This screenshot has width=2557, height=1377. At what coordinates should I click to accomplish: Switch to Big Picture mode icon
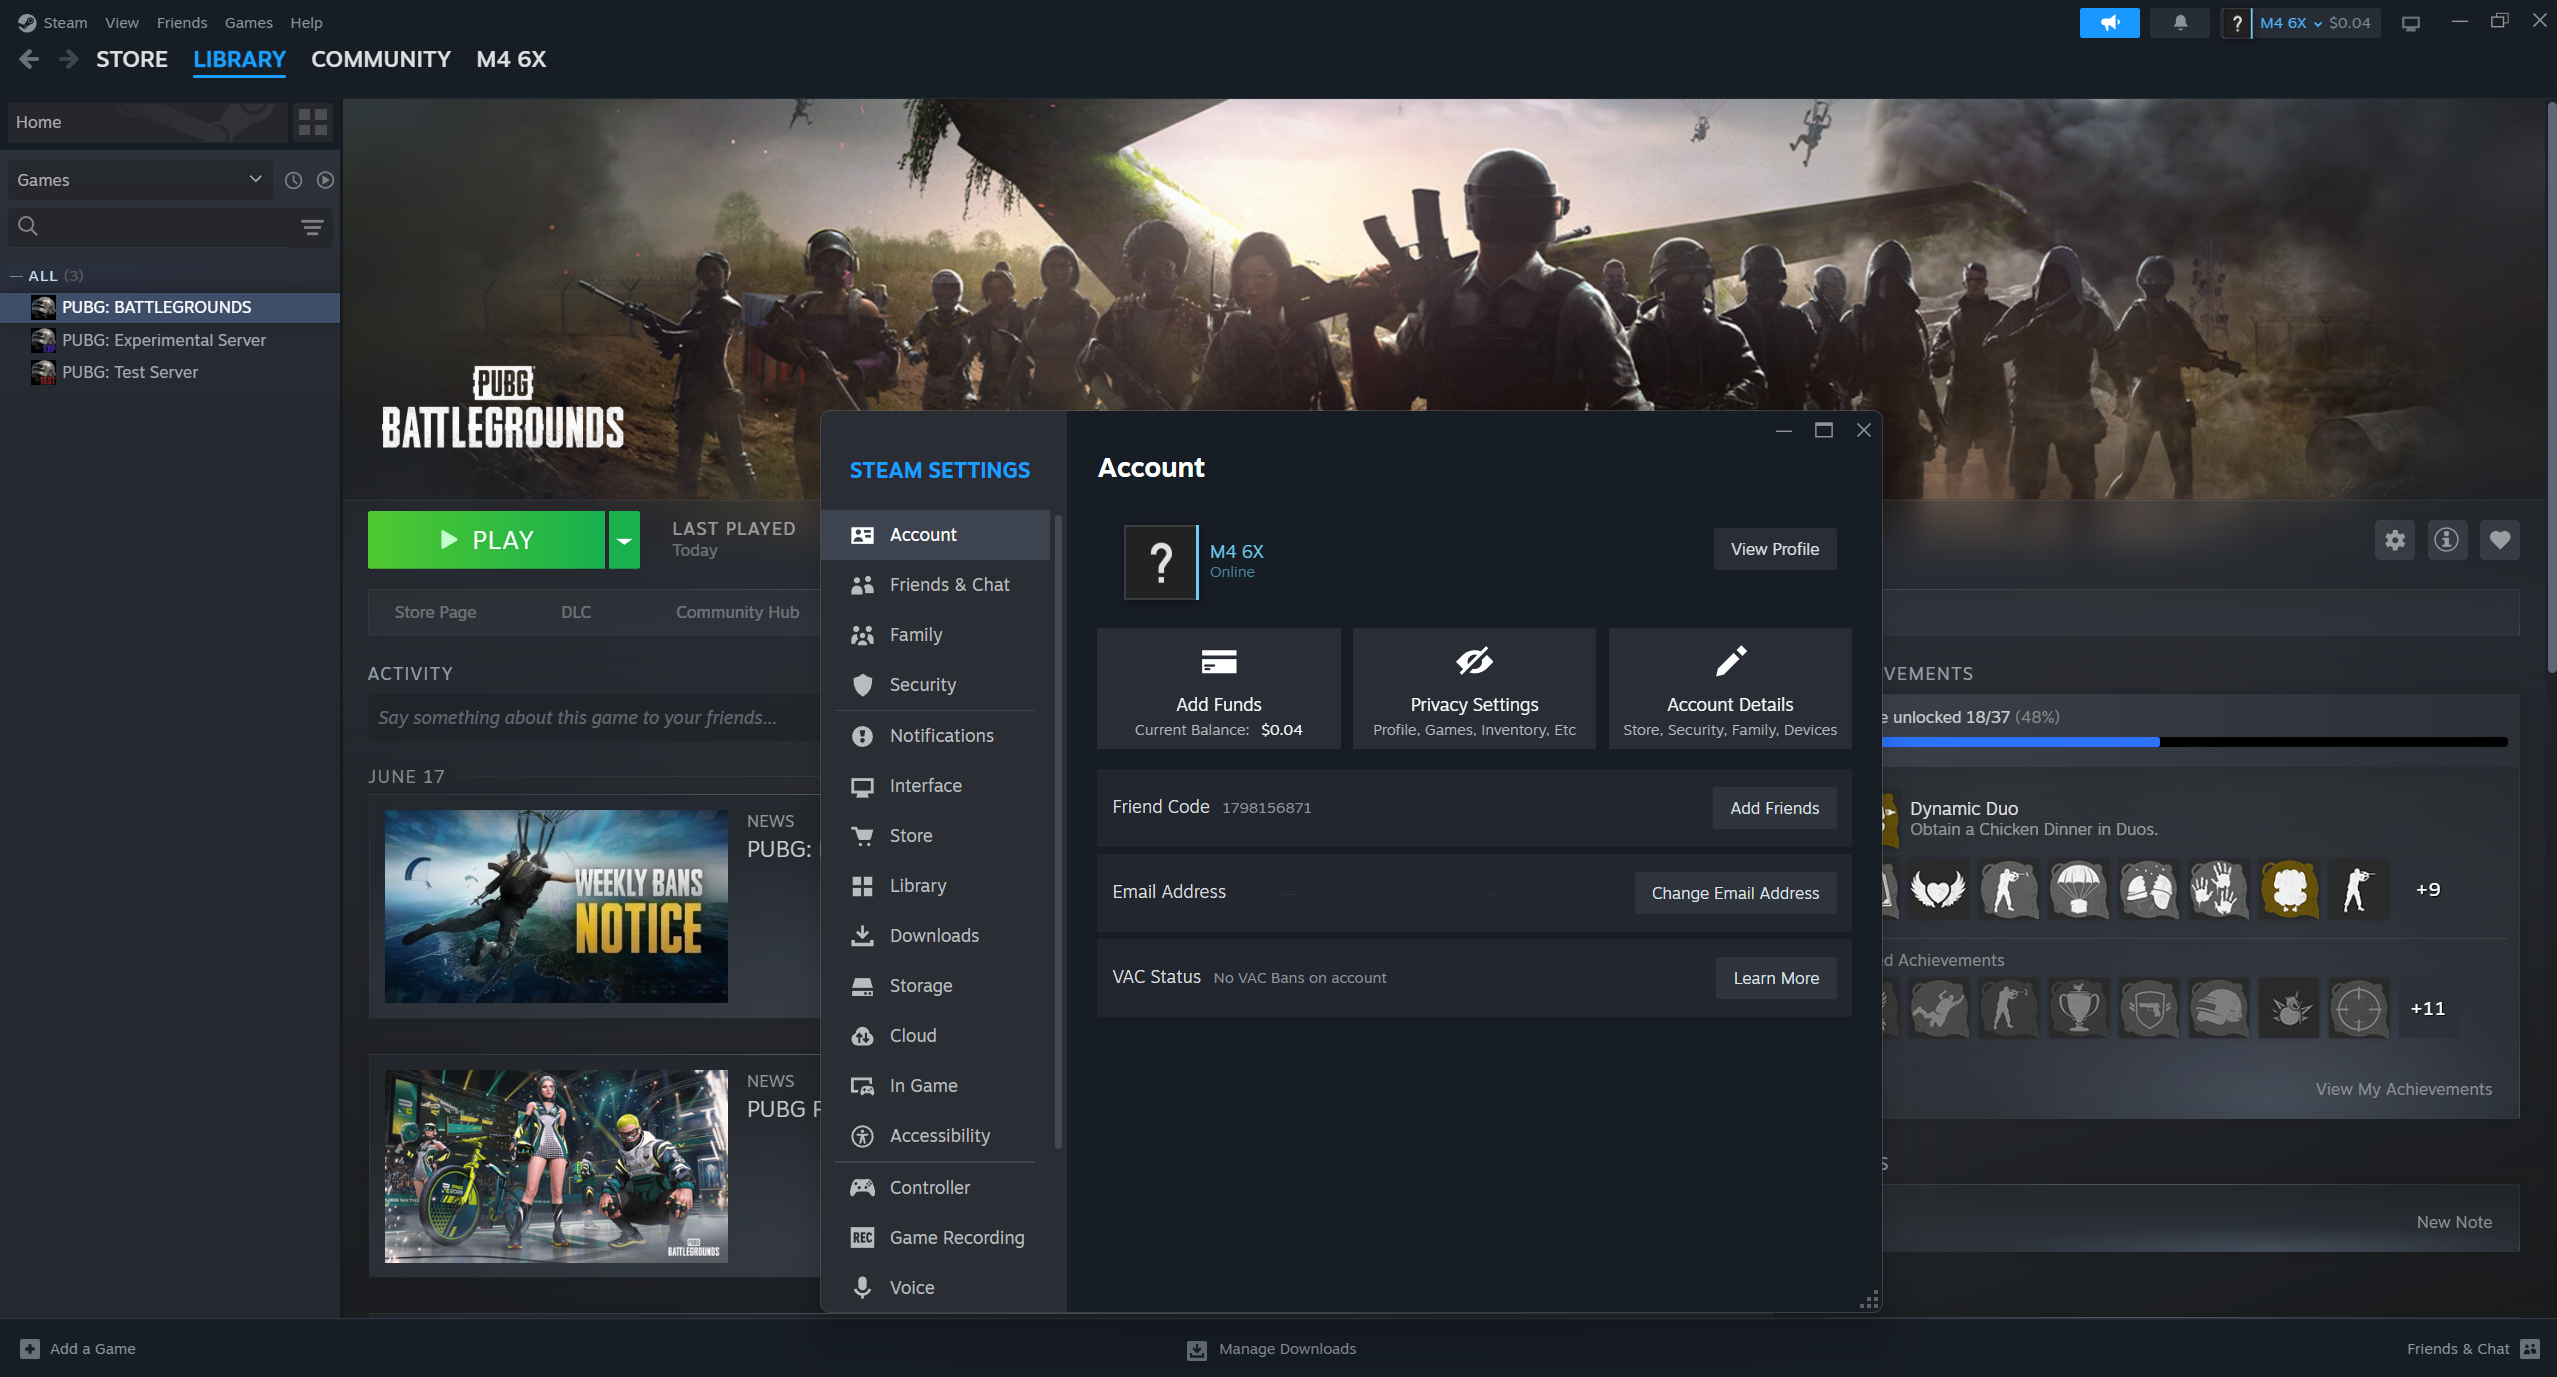coord(2411,22)
